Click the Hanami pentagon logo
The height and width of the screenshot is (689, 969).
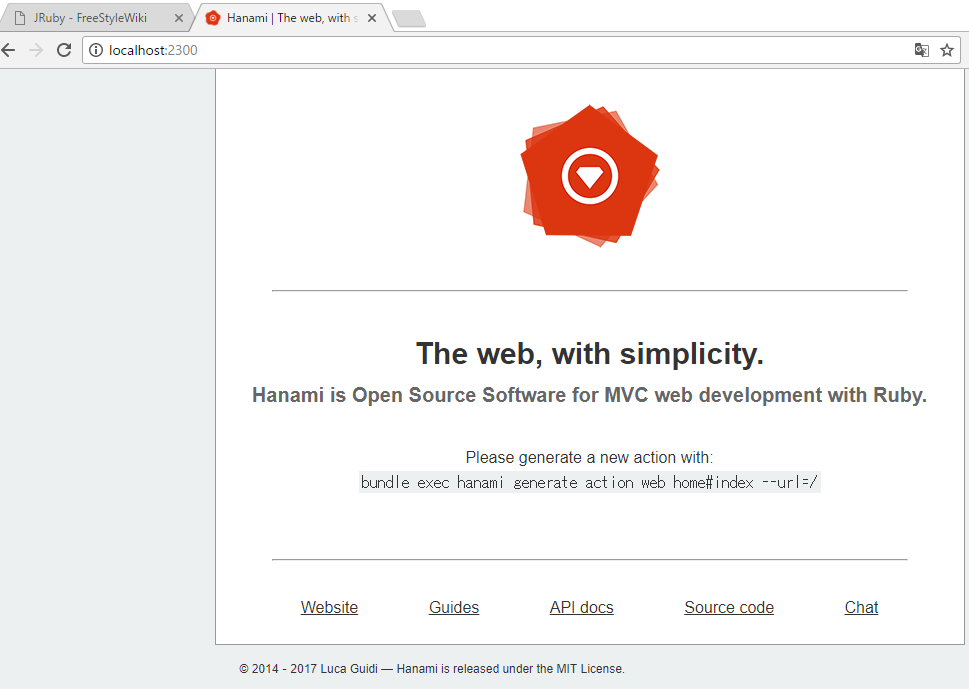pyautogui.click(x=590, y=176)
